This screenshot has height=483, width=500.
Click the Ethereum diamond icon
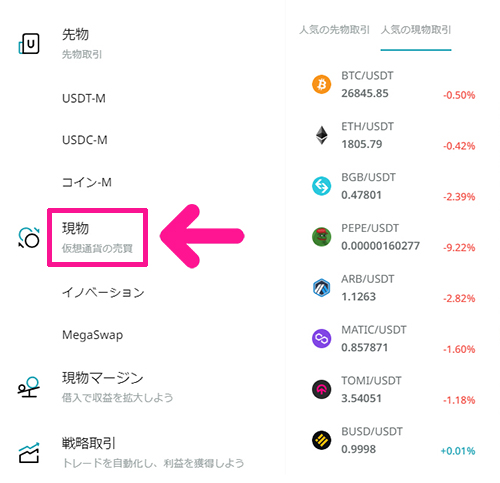[x=322, y=135]
